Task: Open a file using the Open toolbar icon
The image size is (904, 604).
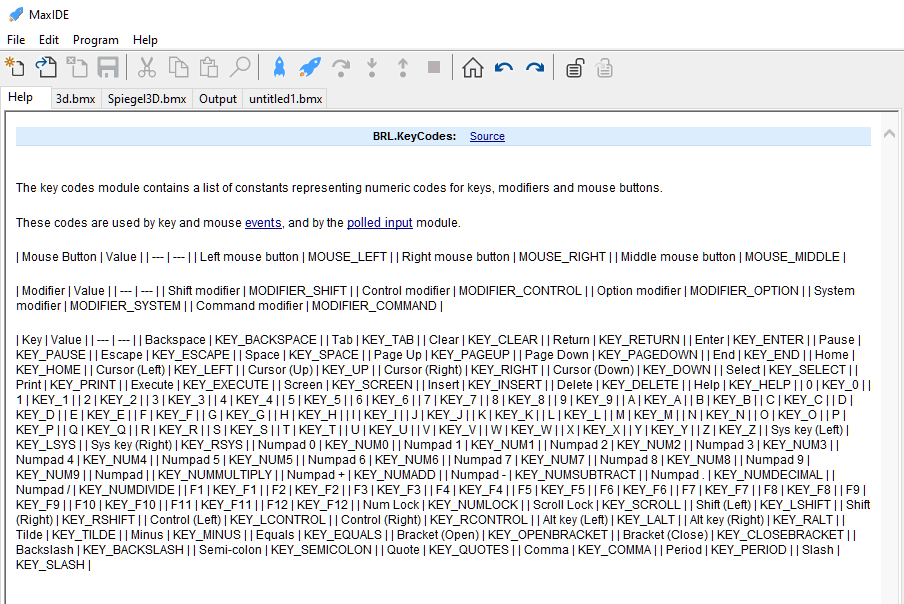Action: click(x=45, y=70)
